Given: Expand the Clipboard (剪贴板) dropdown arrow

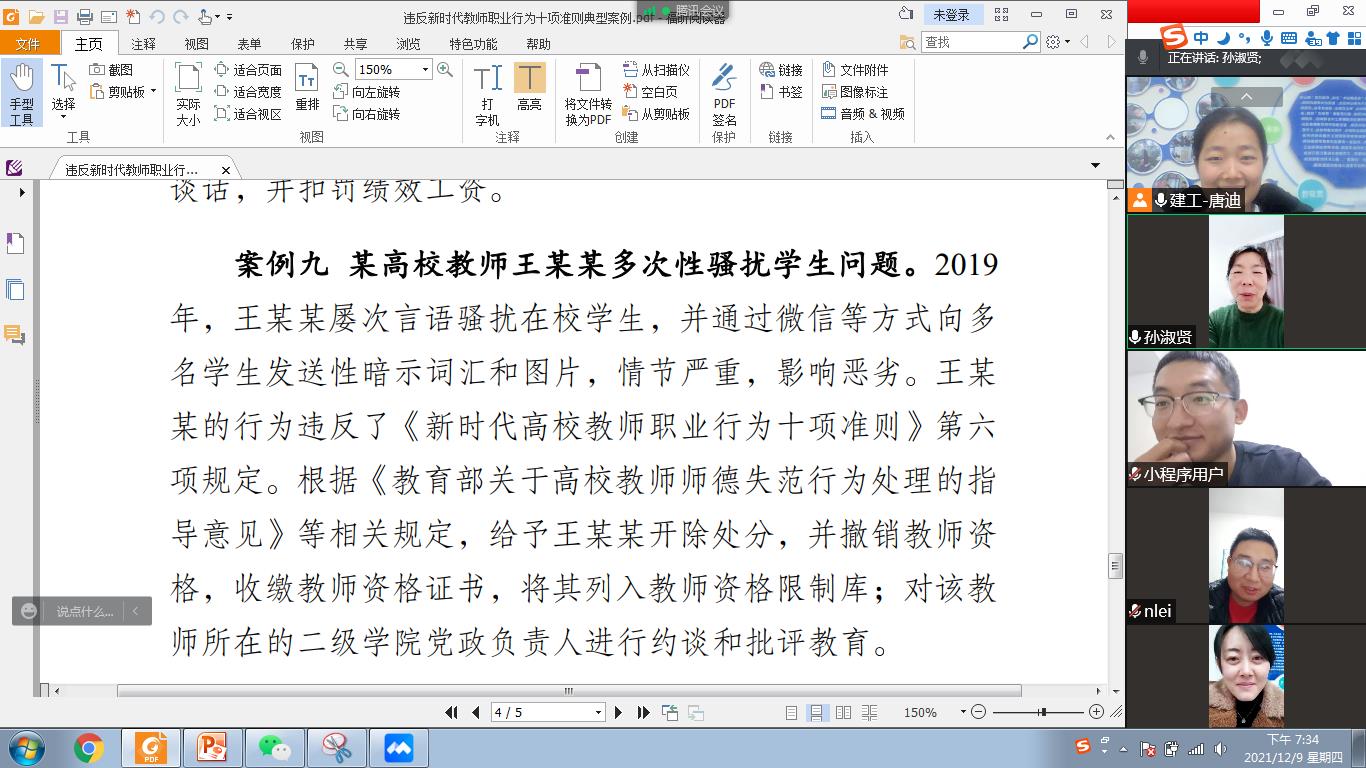Looking at the screenshot, I should (x=154, y=92).
